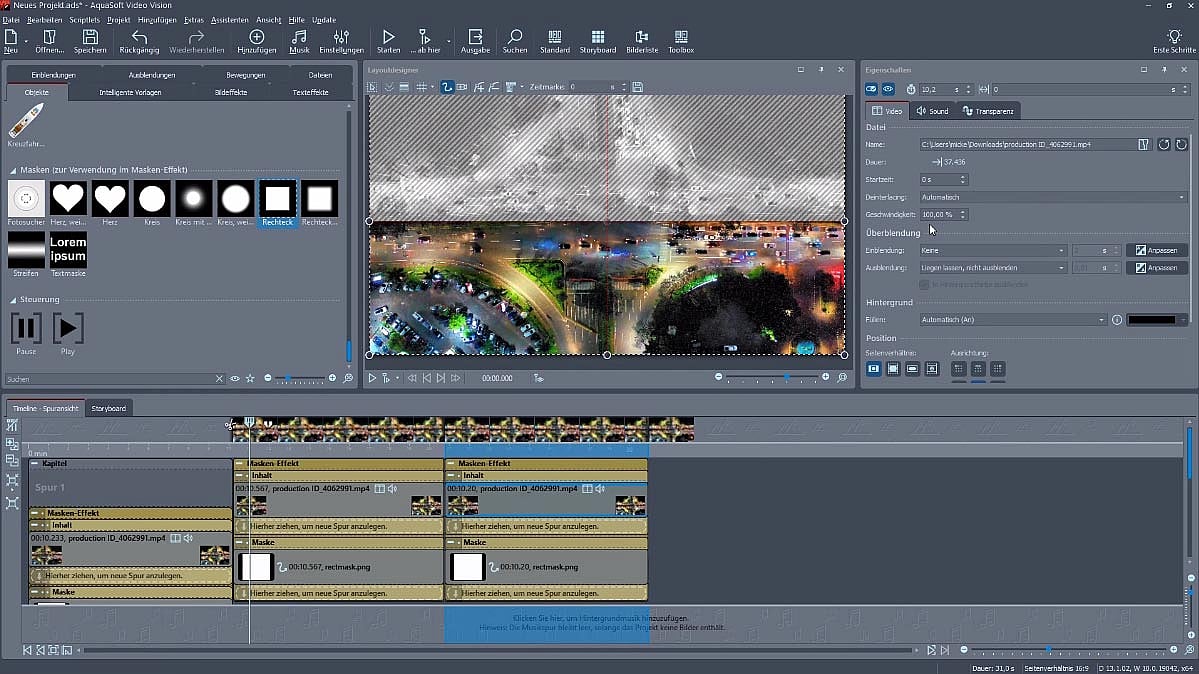Screen dimensions: 1199x674
Task: Open the Bilderliste view
Action: tap(641, 41)
